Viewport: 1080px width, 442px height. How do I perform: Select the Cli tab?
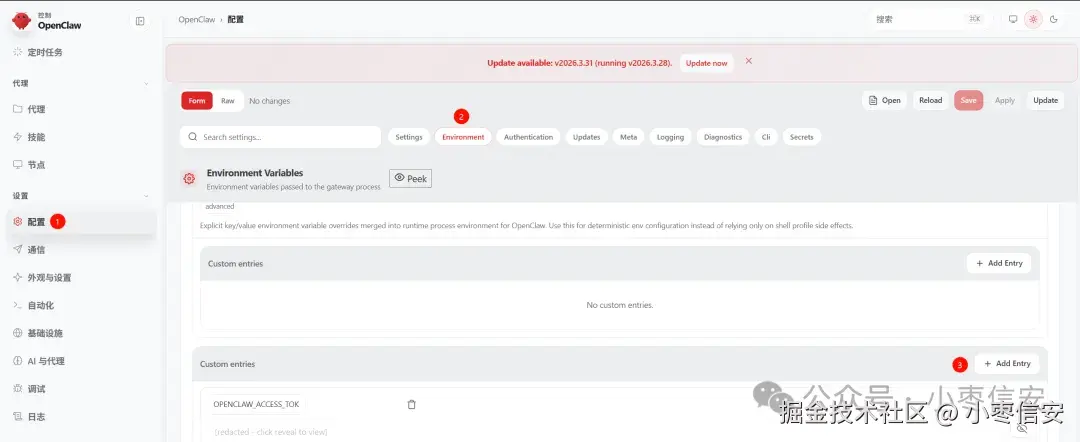click(x=766, y=137)
